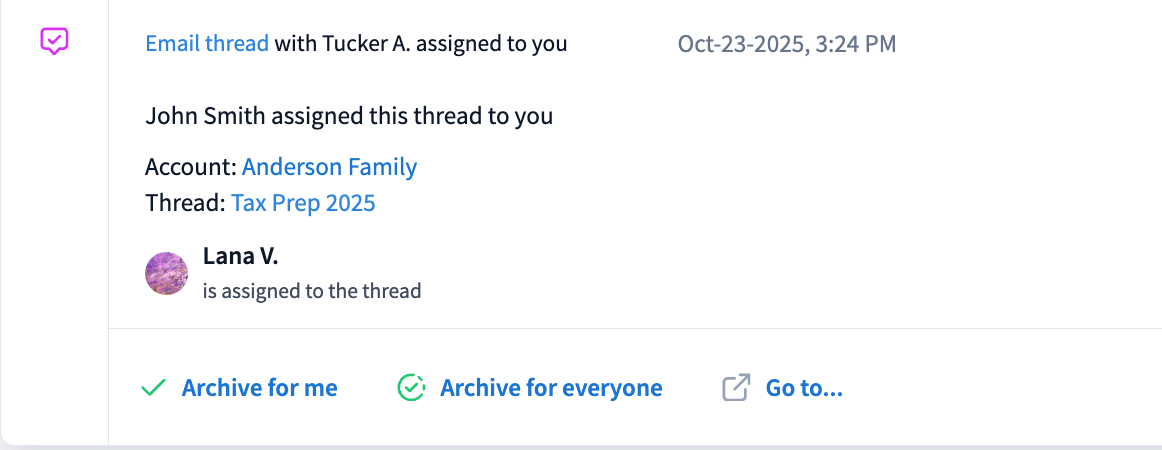Click the Lana V. assignee name
The image size is (1162, 450).
click(x=240, y=256)
